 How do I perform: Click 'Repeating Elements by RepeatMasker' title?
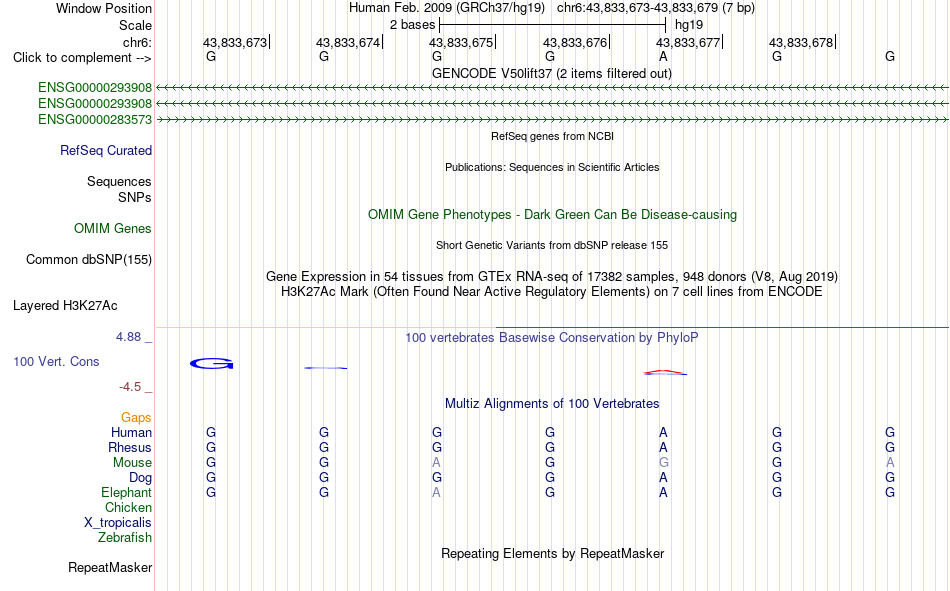point(552,553)
